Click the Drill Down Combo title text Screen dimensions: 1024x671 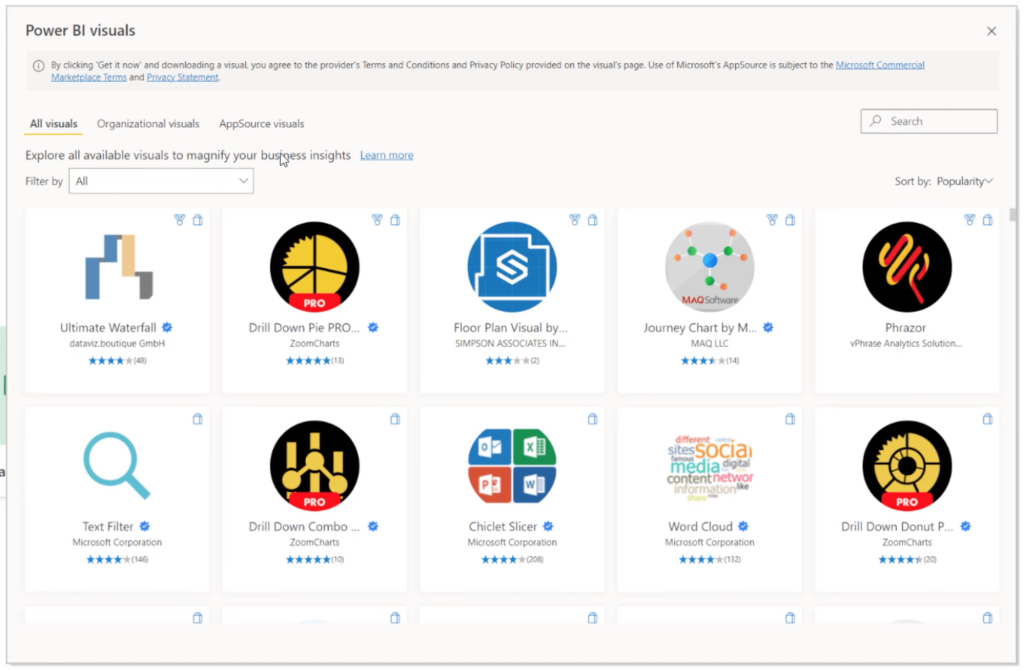tap(304, 527)
